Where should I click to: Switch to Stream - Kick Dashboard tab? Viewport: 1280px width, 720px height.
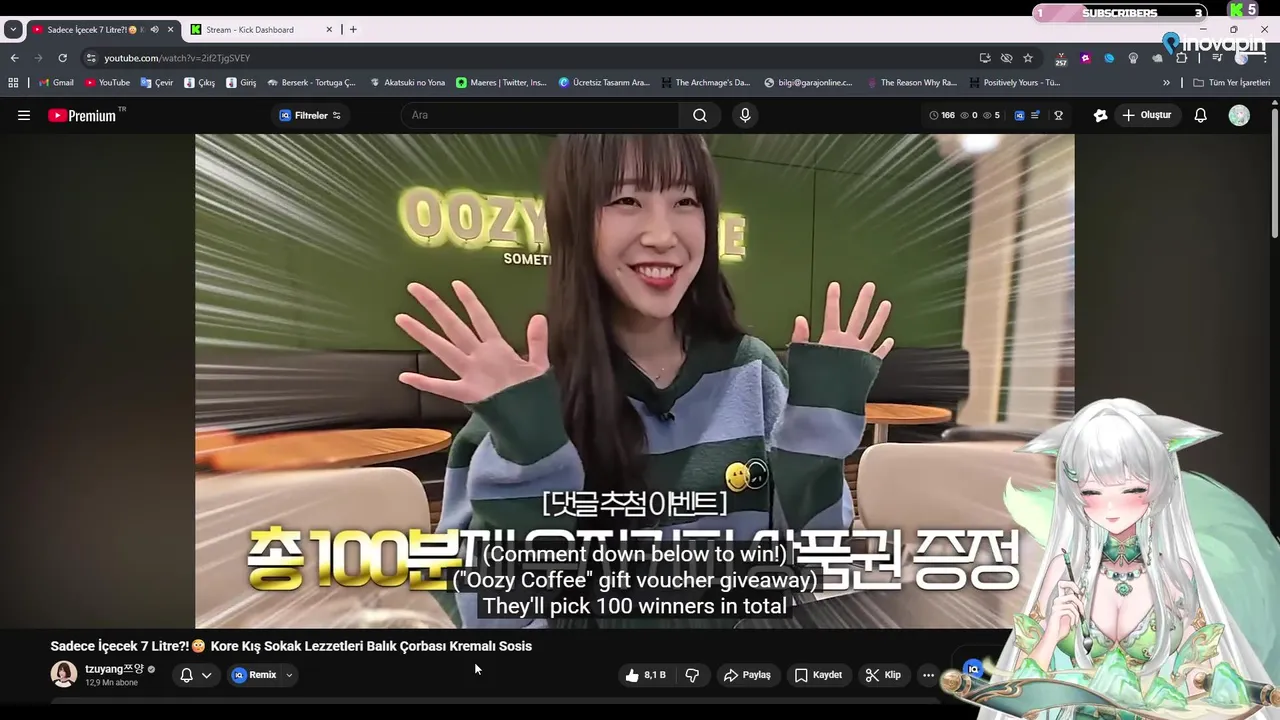(x=262, y=30)
